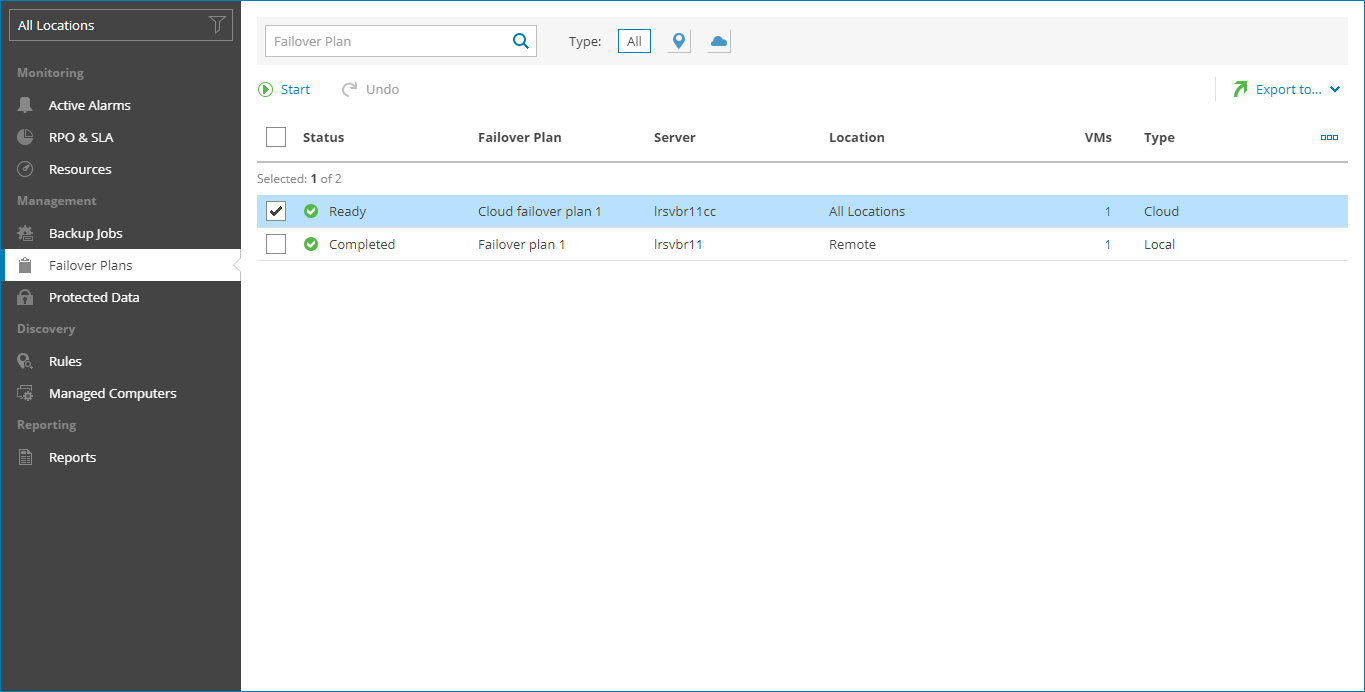Click the 'Completed' status text
Screen dimensions: 1365x692
click(x=362, y=244)
